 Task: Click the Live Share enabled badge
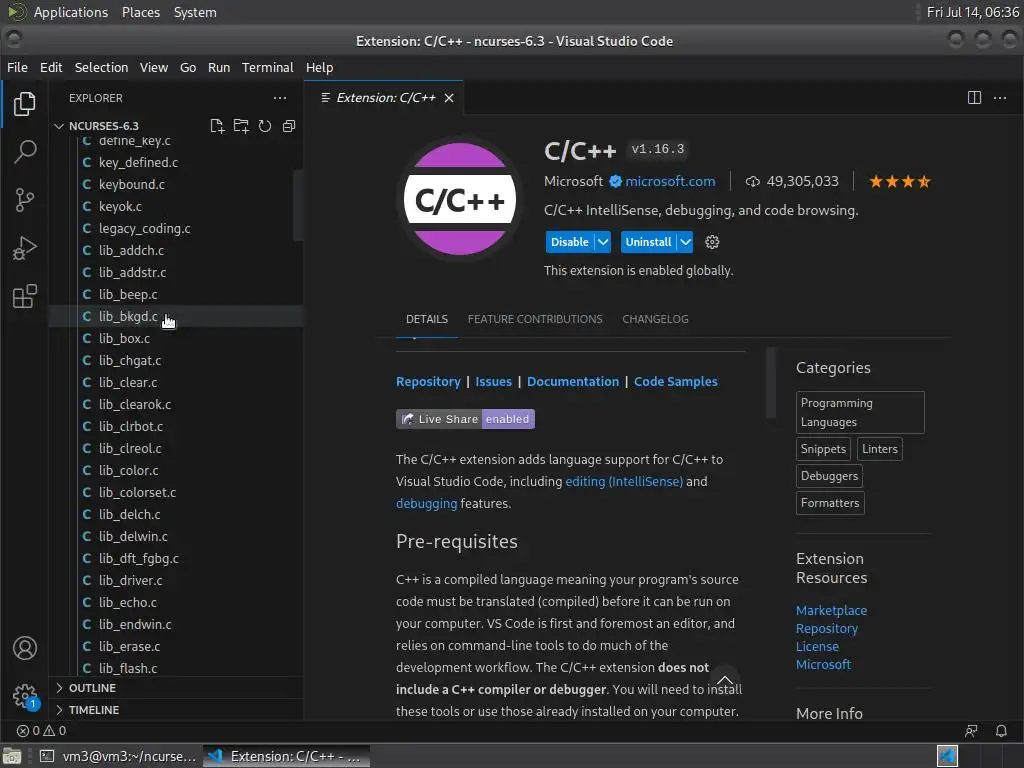[x=465, y=419]
